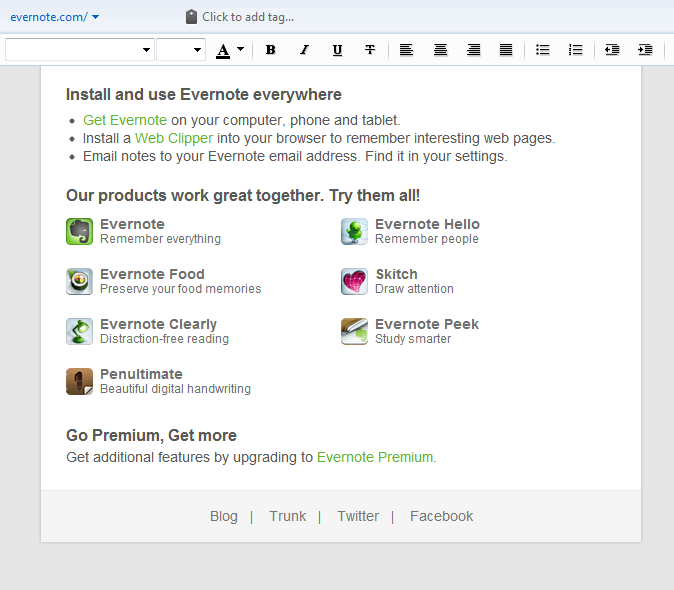
Task: Toggle bold formatting
Action: 270,50
